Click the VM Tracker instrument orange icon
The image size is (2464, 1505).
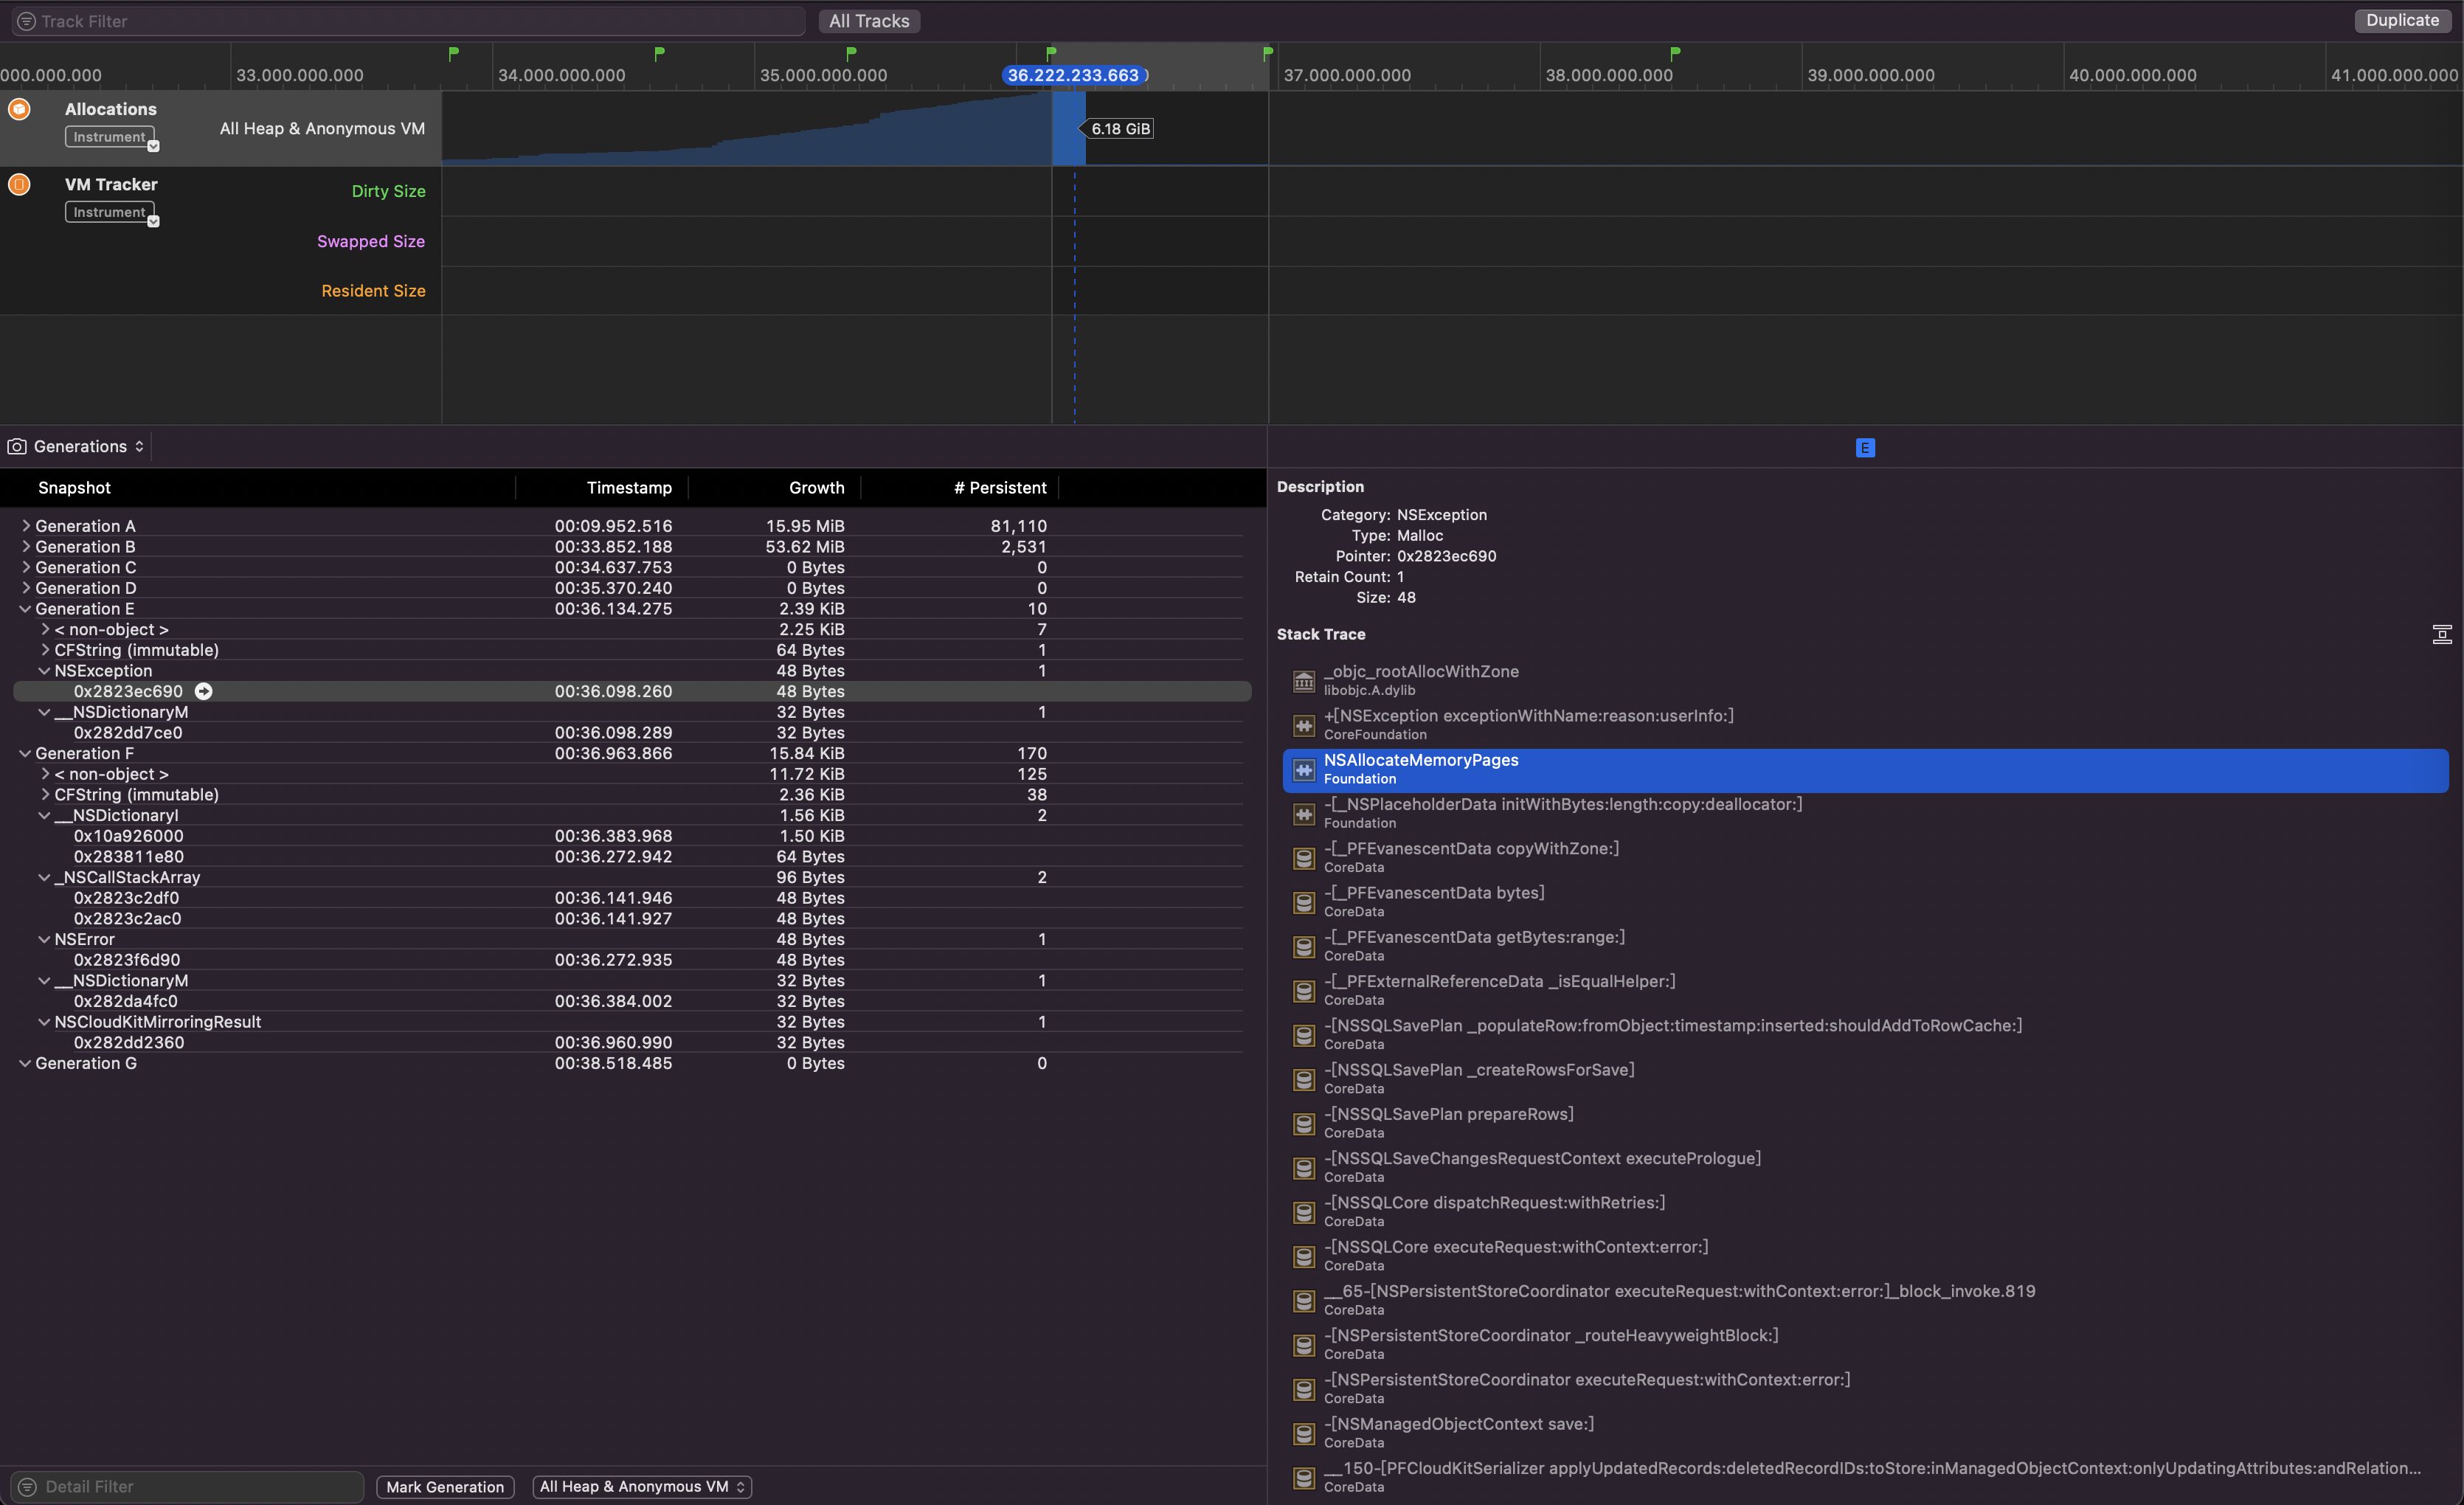[x=19, y=184]
